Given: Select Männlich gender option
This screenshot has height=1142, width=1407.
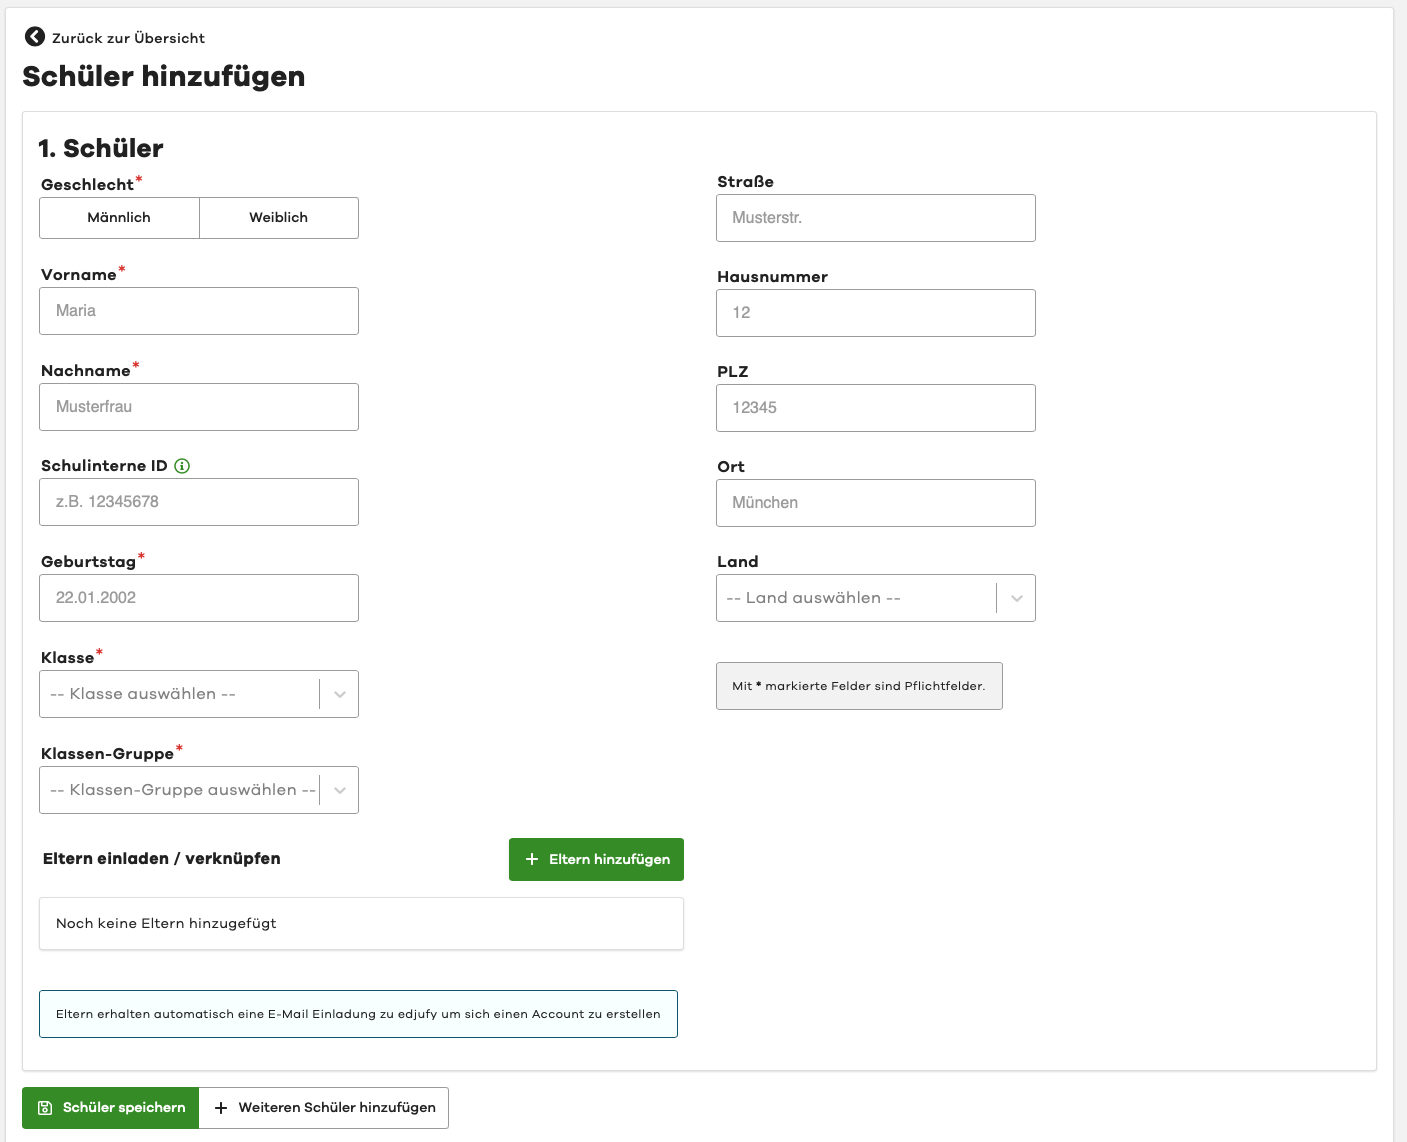Looking at the screenshot, I should (x=119, y=218).
